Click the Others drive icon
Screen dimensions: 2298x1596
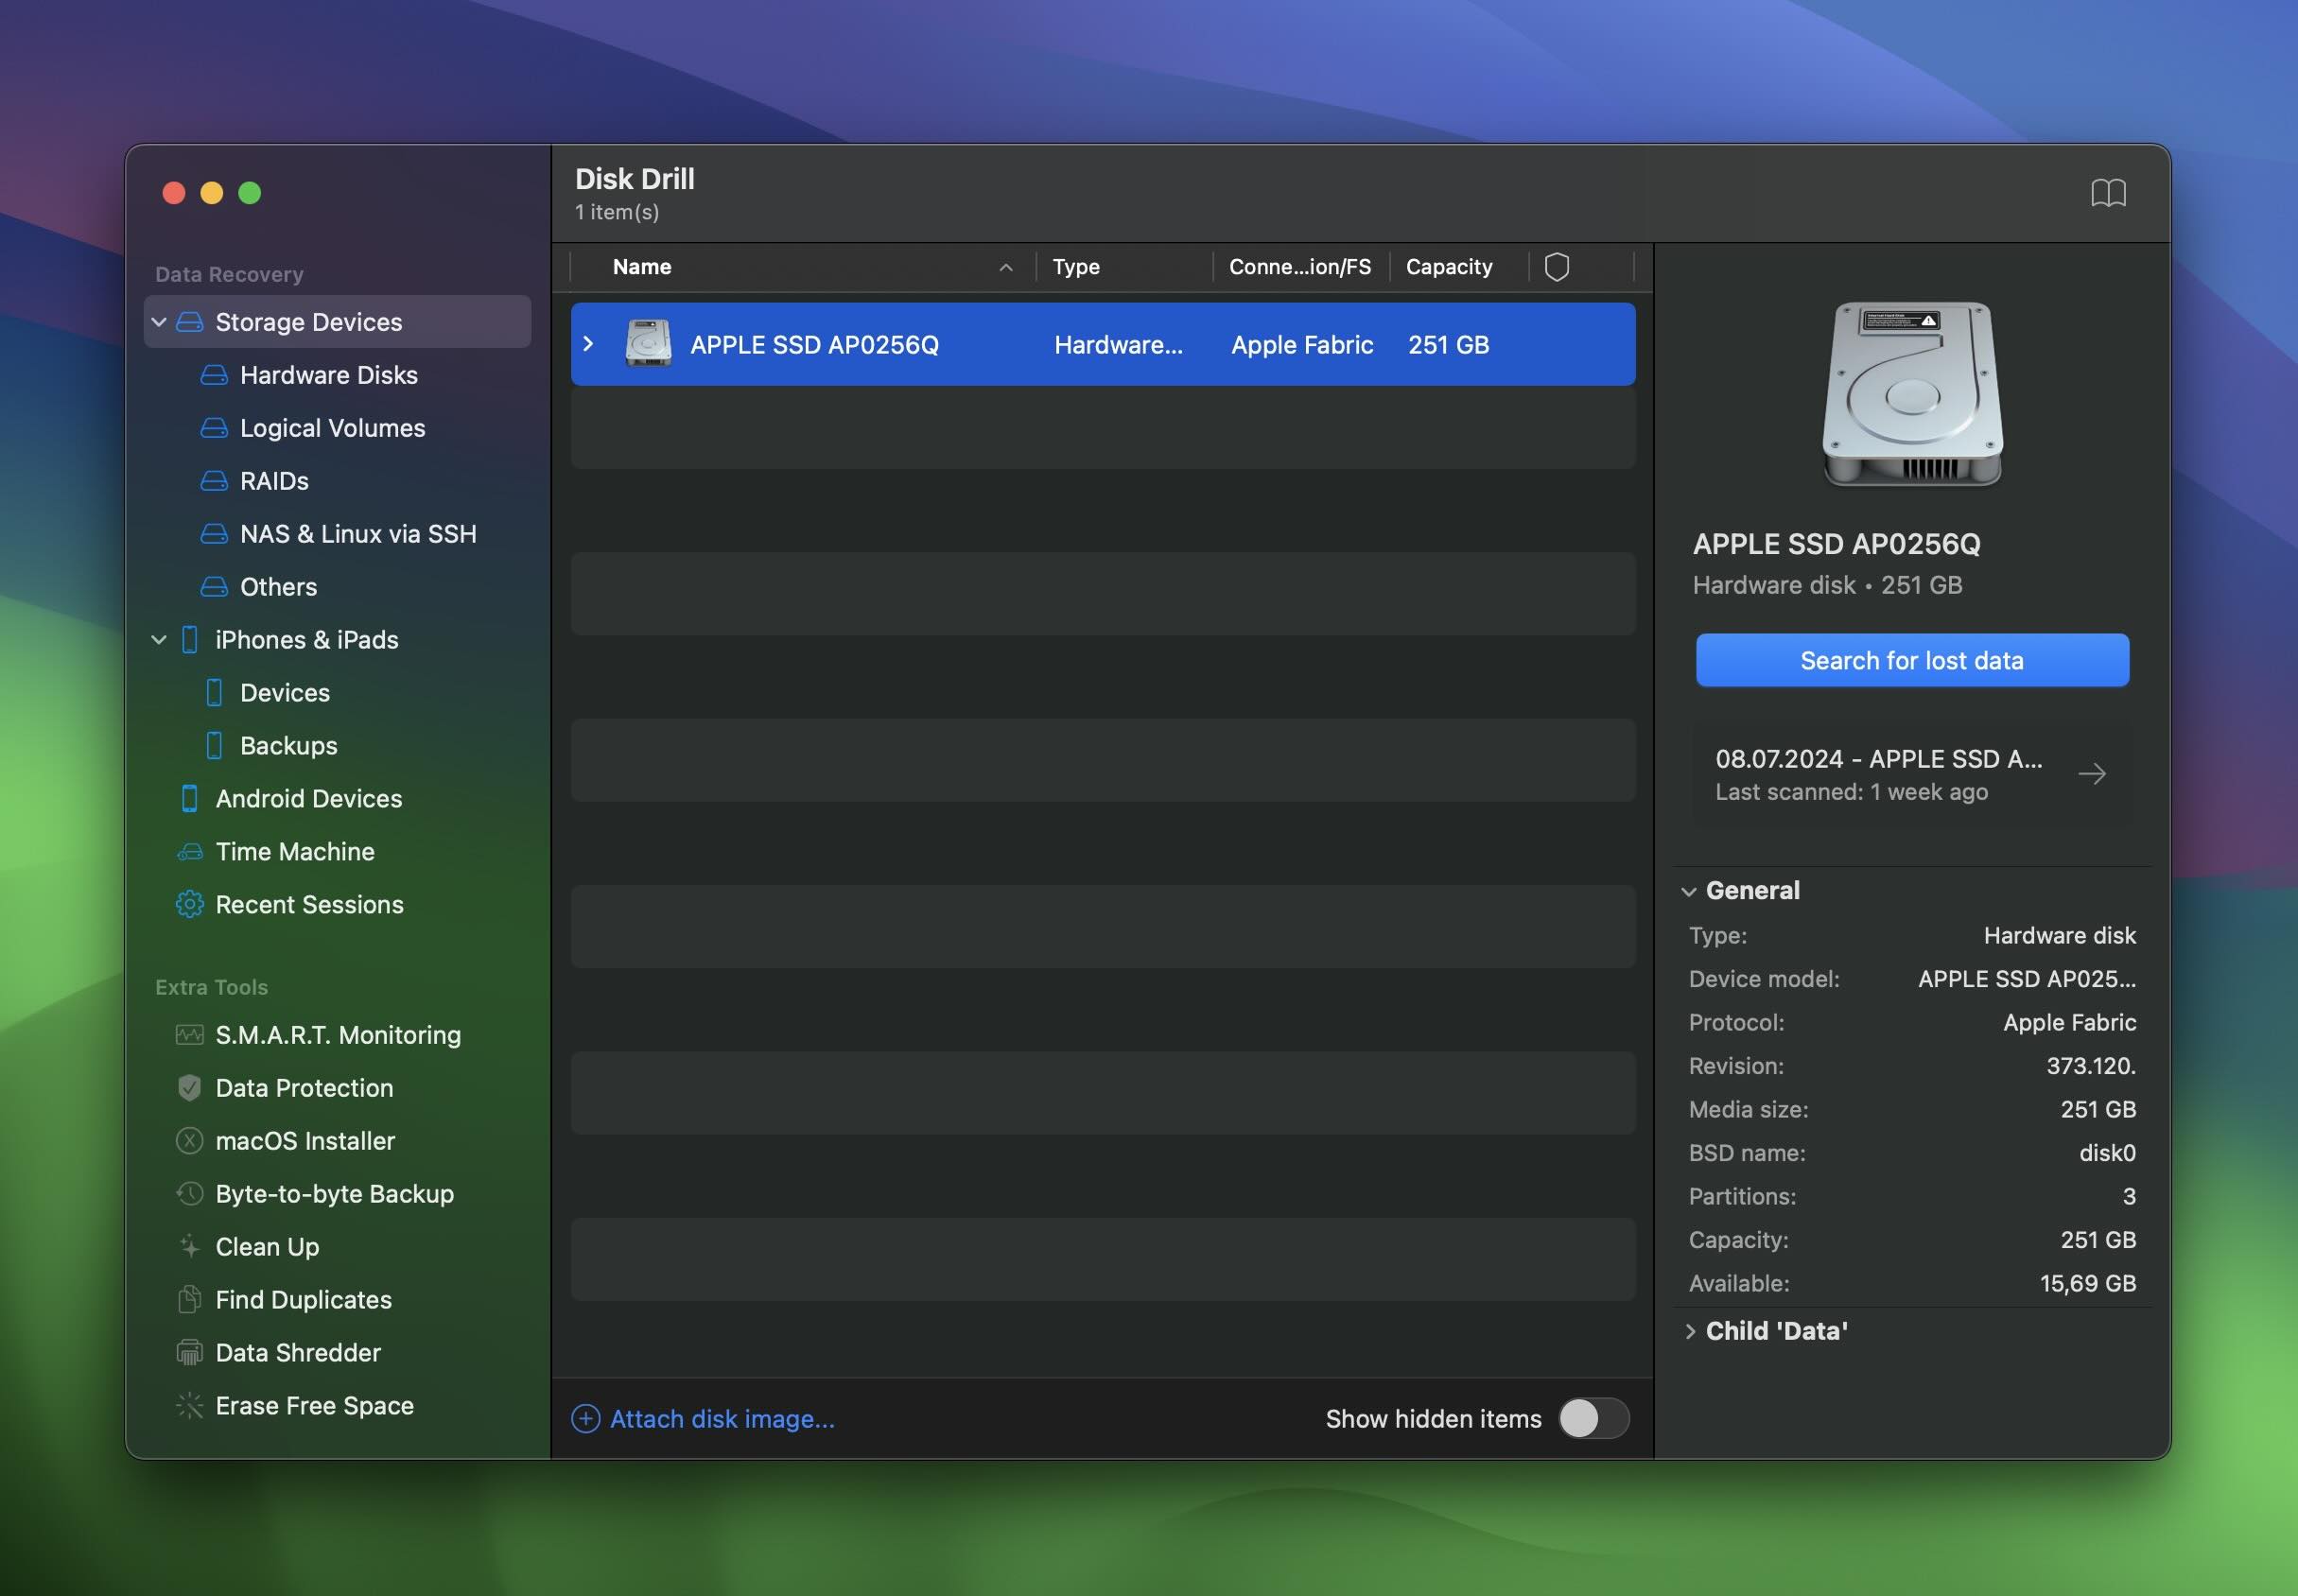(214, 587)
